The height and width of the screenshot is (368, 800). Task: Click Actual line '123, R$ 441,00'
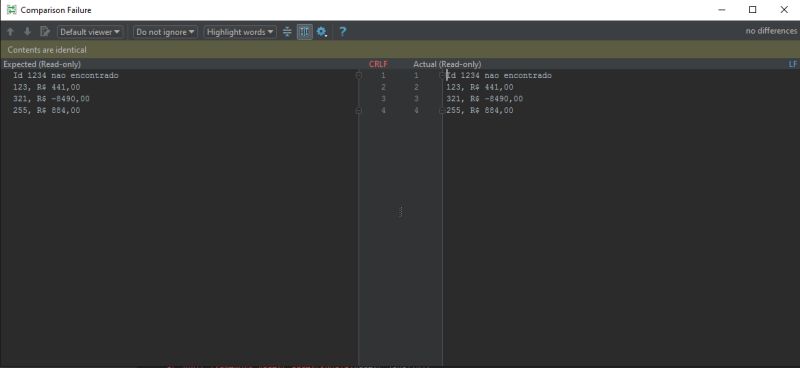click(x=480, y=87)
